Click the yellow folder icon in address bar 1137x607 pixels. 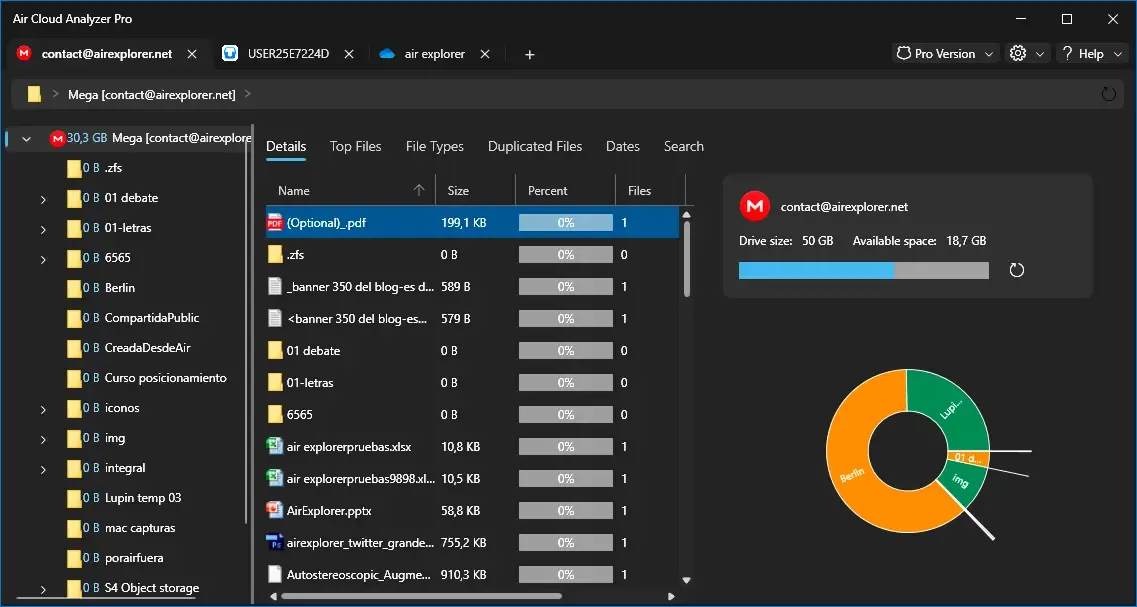tap(34, 94)
